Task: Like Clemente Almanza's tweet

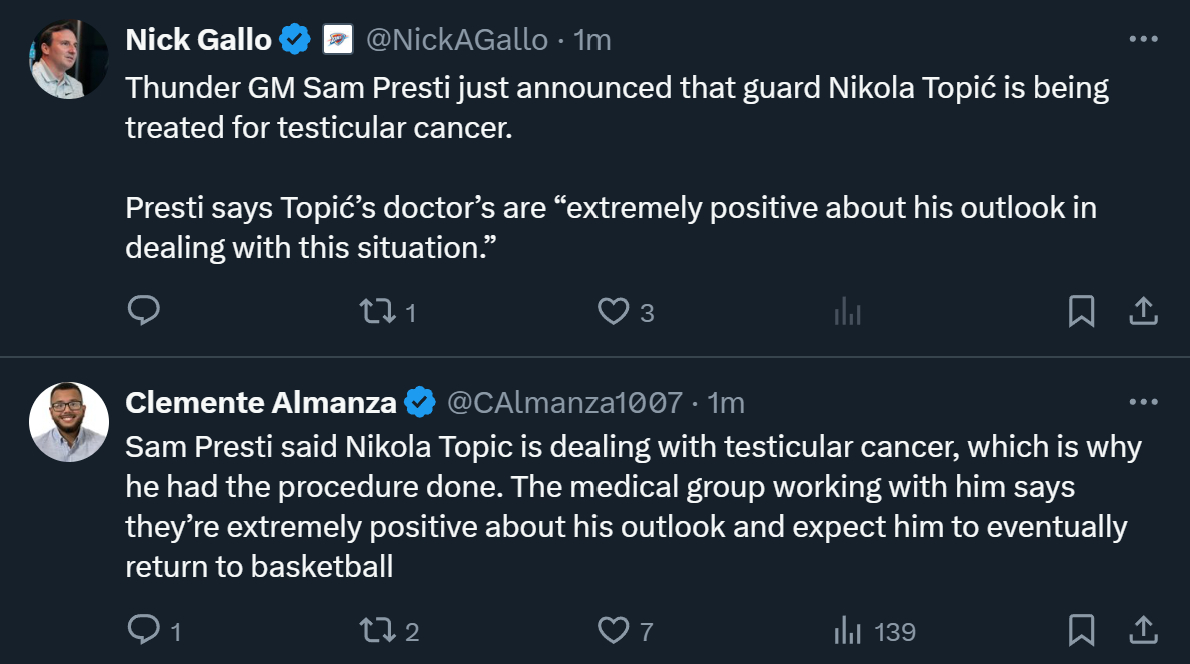Action: 613,630
